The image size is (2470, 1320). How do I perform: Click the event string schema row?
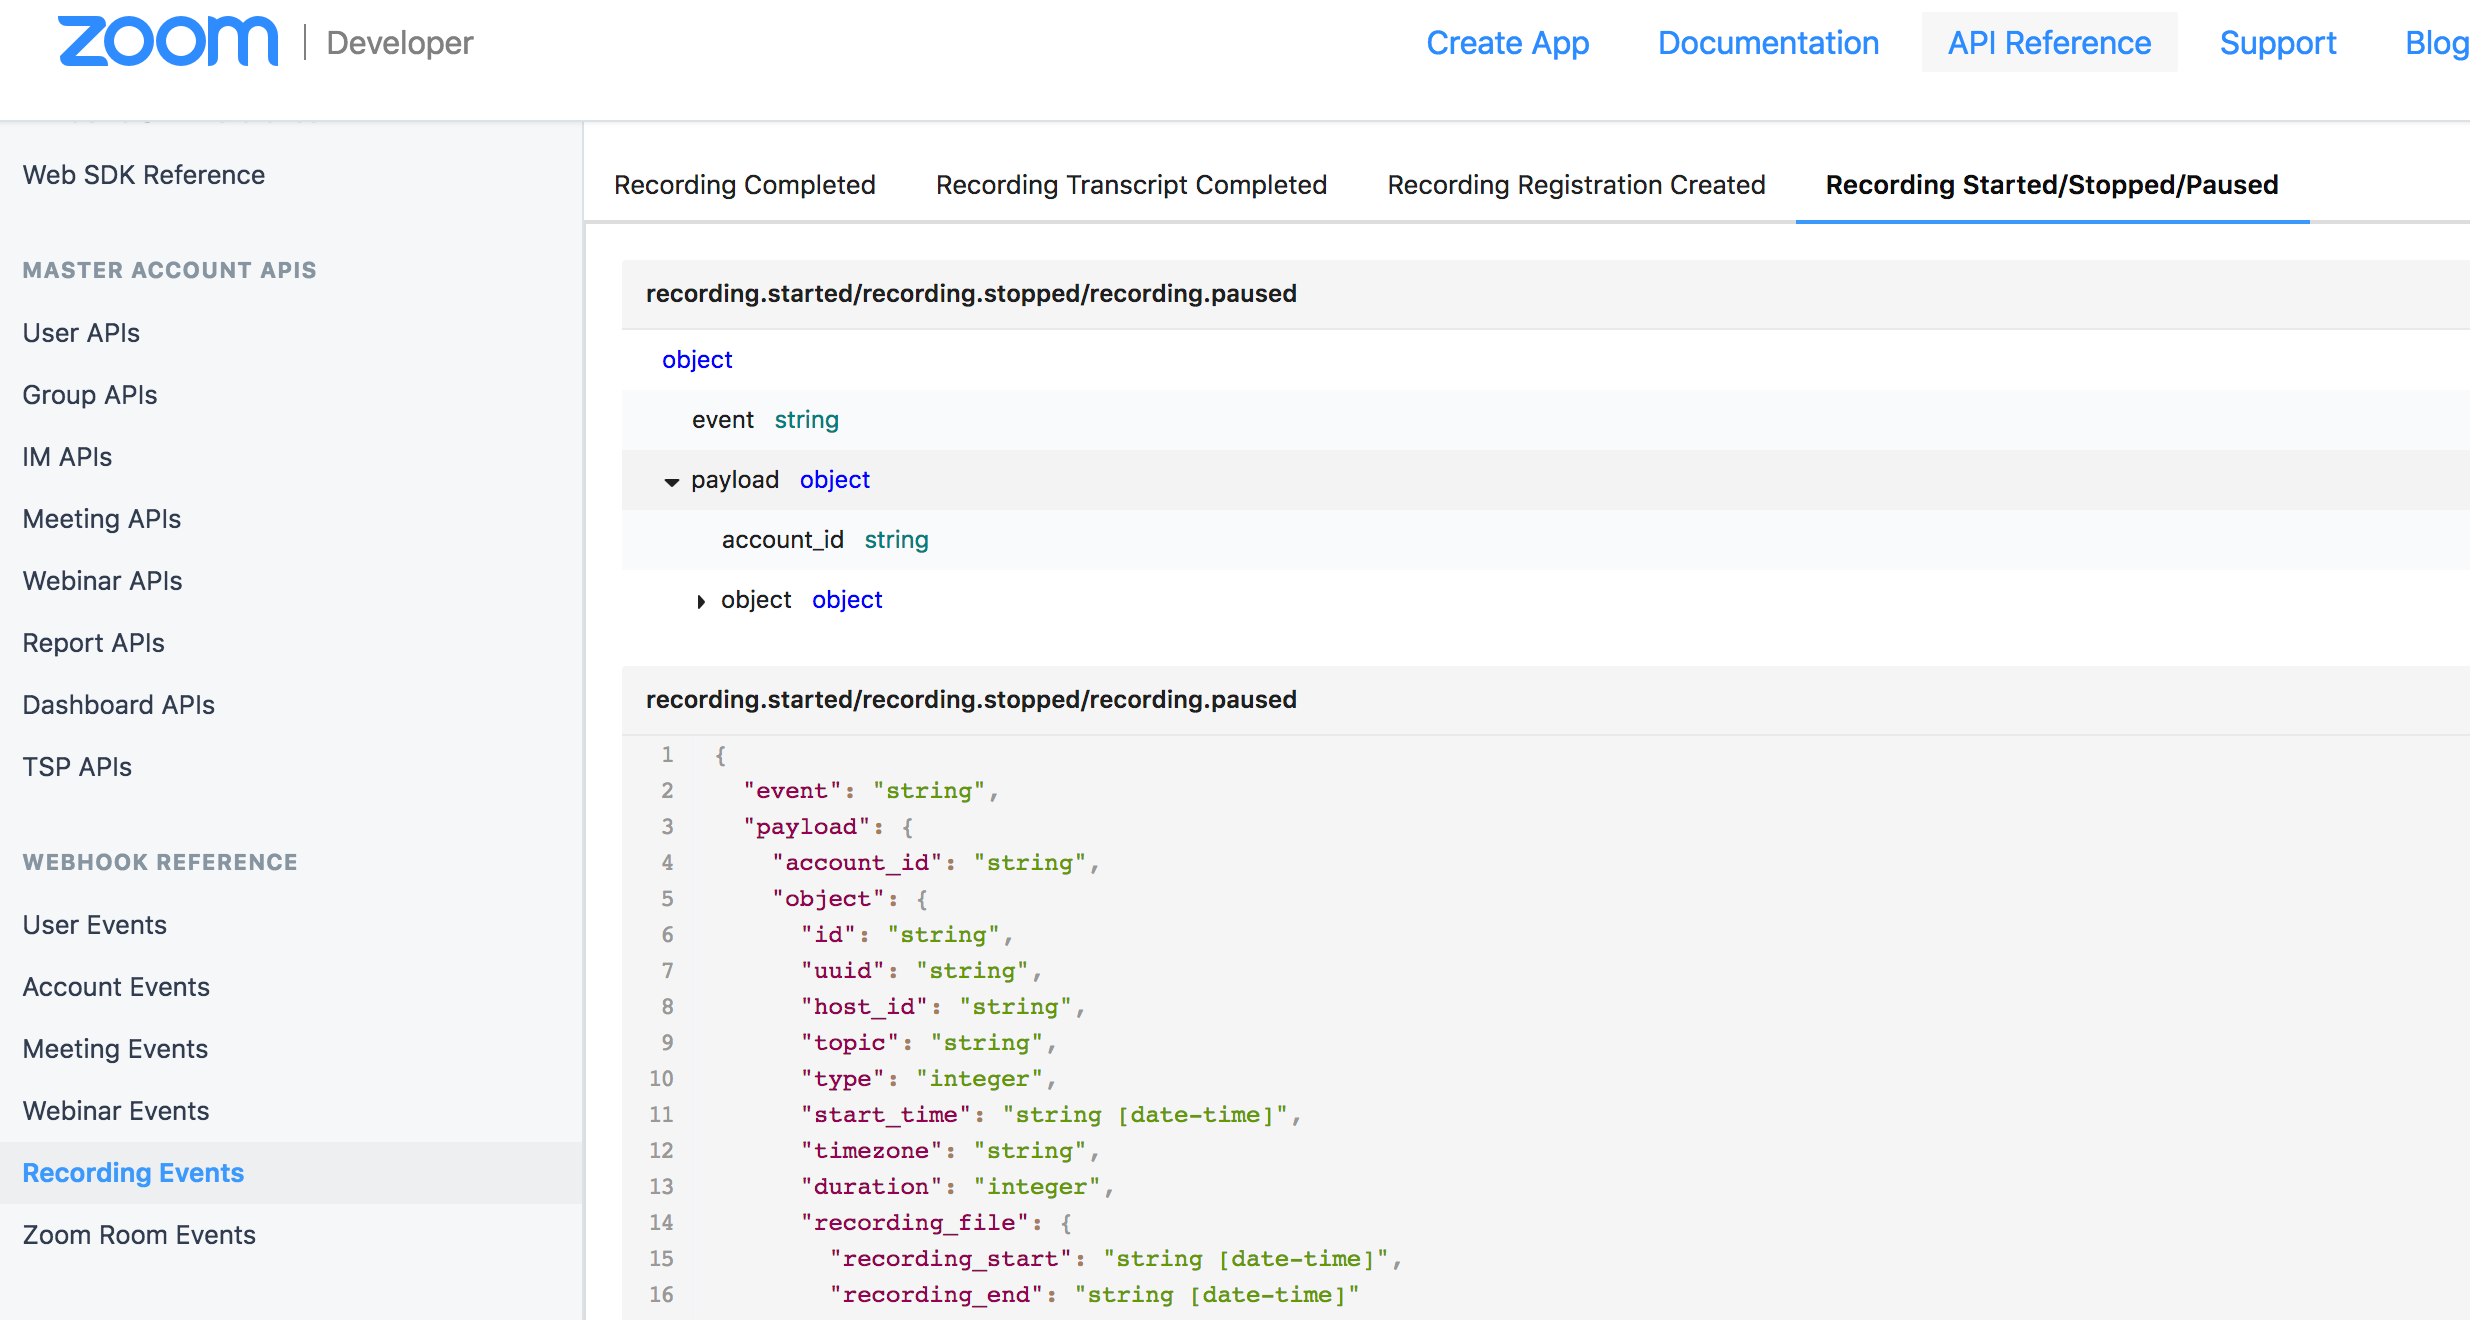[1546, 420]
